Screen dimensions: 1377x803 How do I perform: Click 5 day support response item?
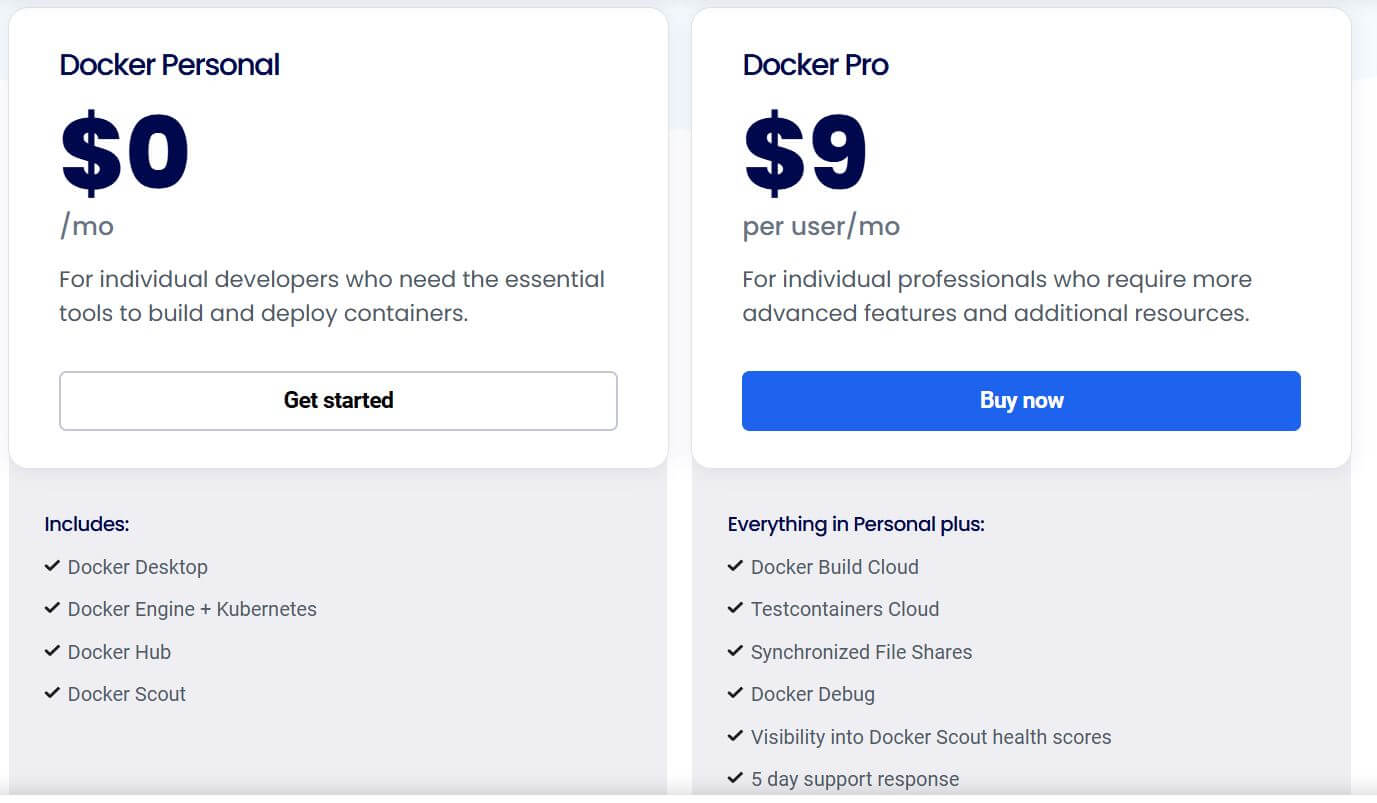pyautogui.click(x=855, y=779)
